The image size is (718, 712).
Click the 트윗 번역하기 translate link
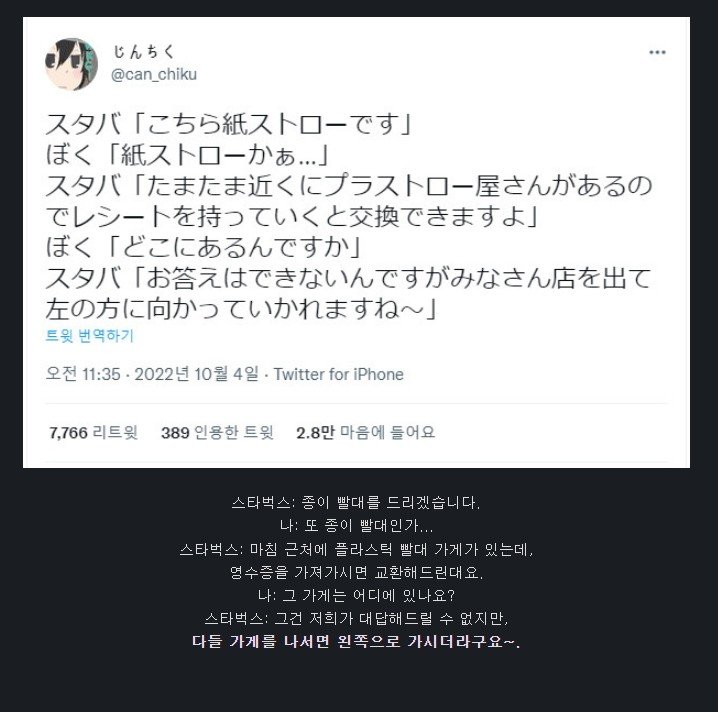click(89, 336)
